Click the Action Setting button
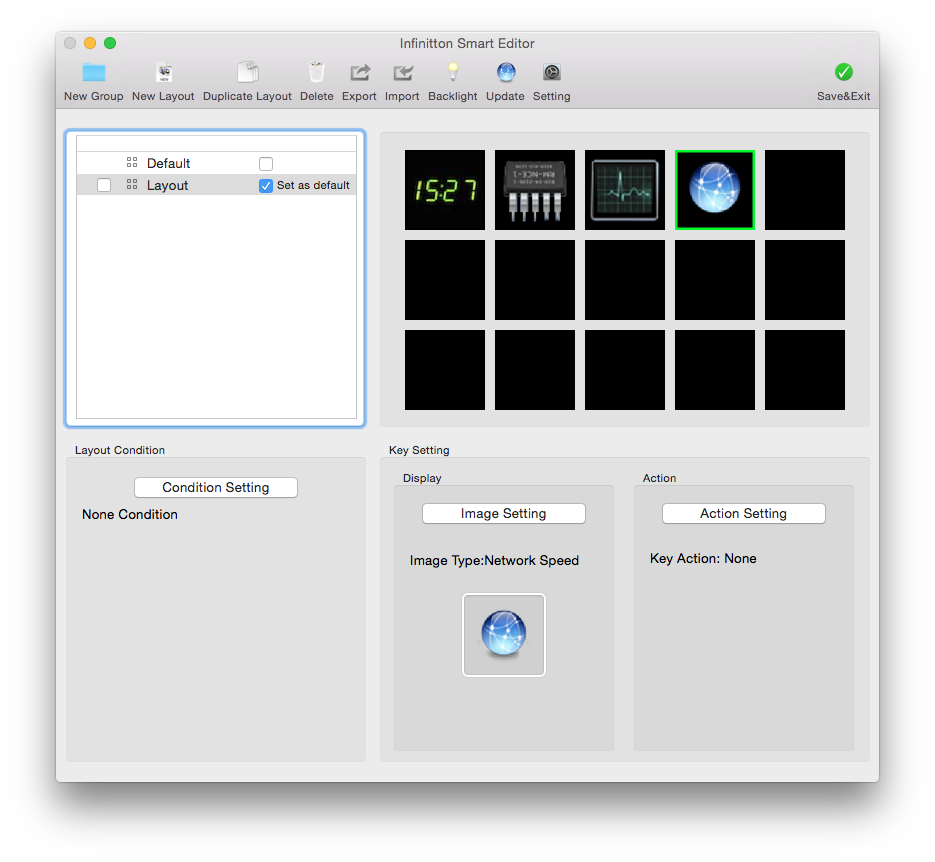The width and height of the screenshot is (935, 862). [x=743, y=514]
